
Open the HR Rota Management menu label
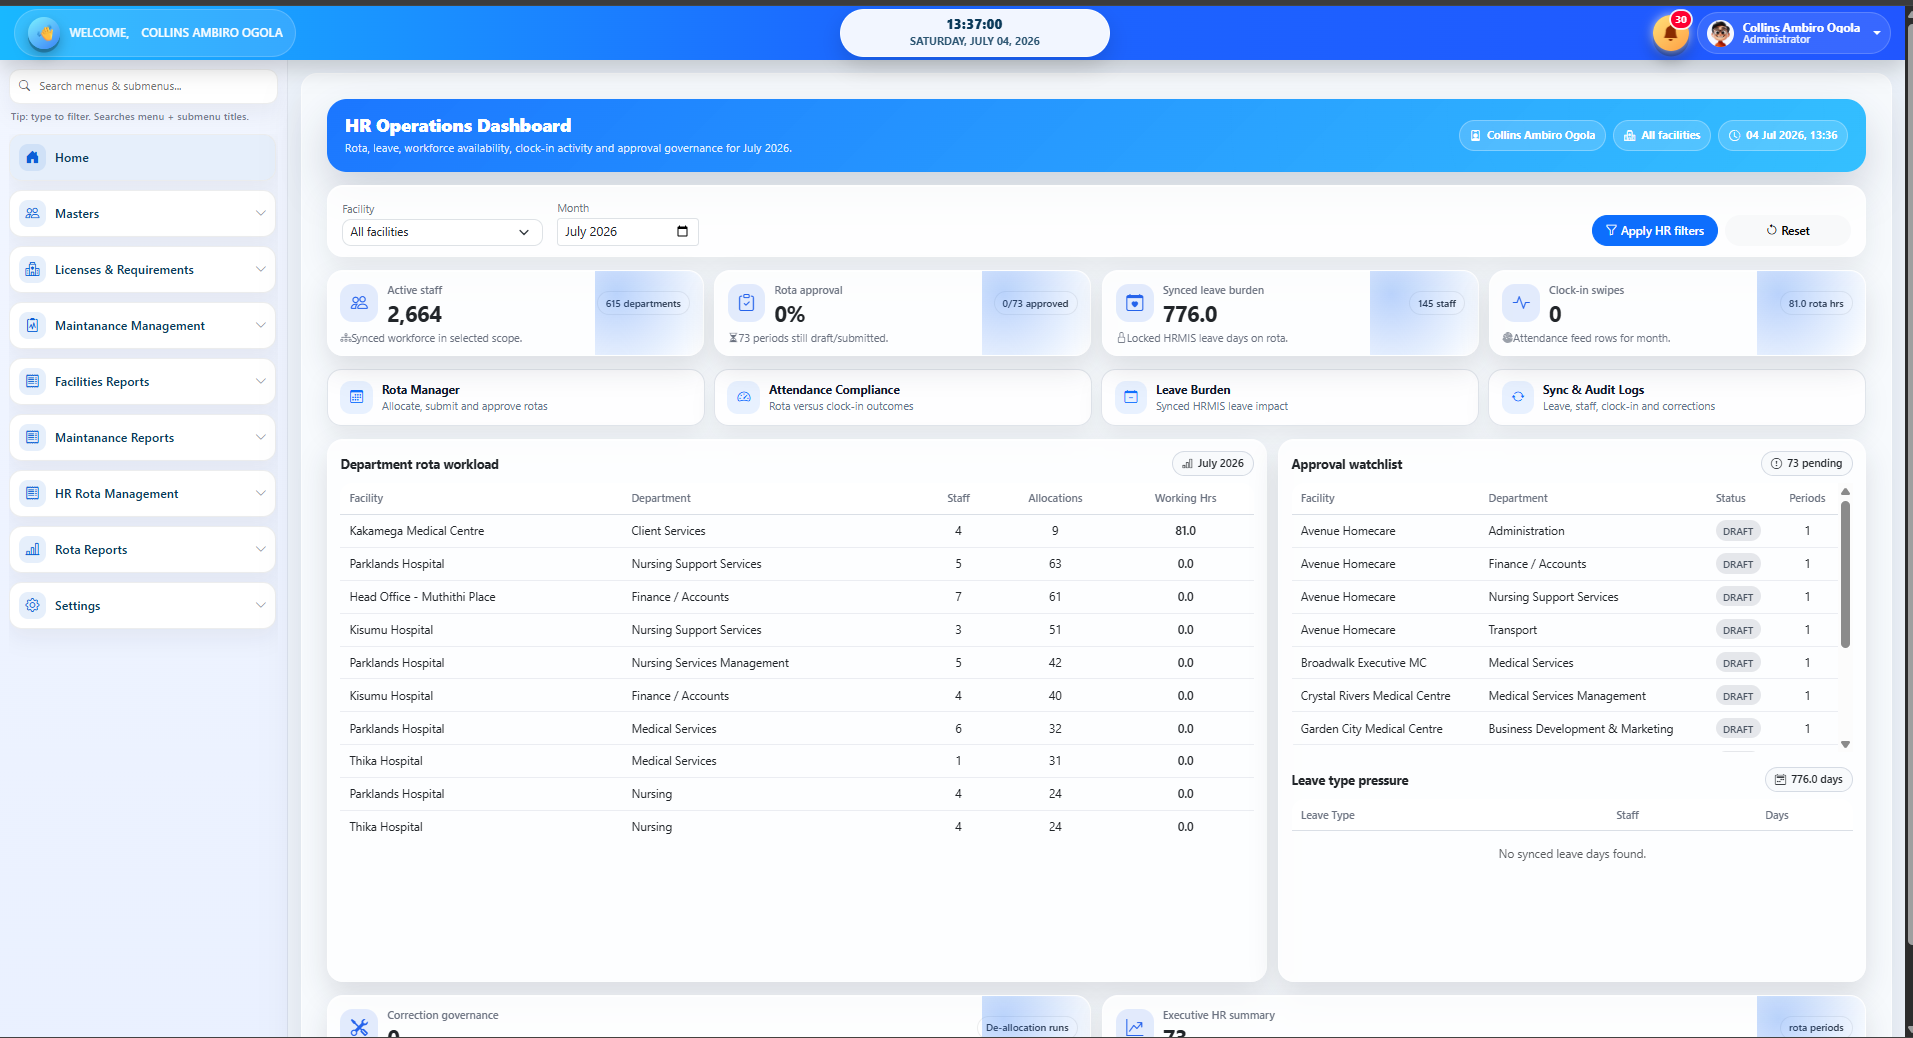coord(116,494)
